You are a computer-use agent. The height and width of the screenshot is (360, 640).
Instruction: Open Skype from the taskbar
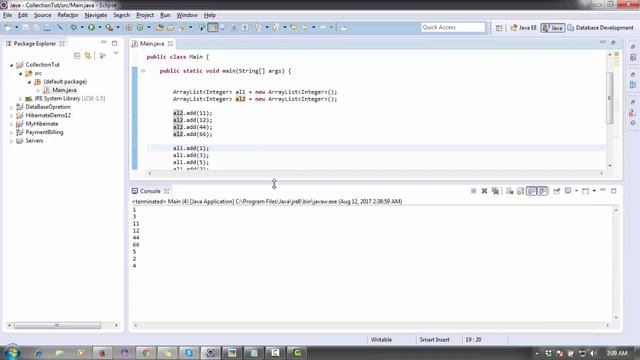click(x=189, y=353)
